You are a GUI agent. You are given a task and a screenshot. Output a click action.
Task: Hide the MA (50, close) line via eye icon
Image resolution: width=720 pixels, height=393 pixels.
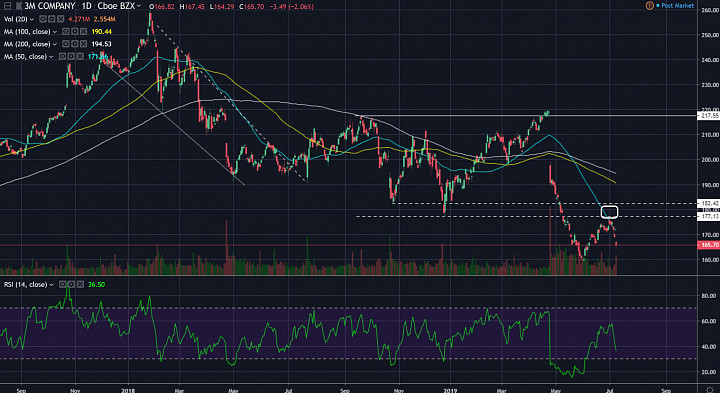(62, 56)
